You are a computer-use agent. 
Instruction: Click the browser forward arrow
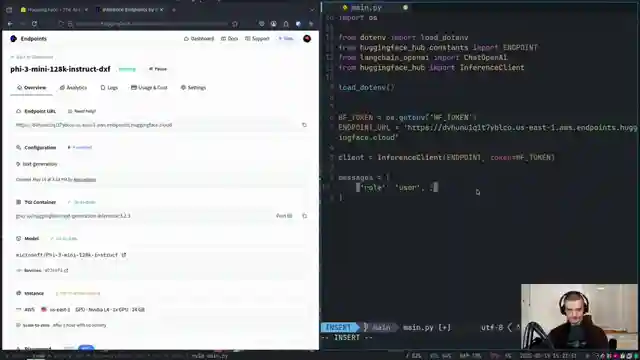point(22,24)
